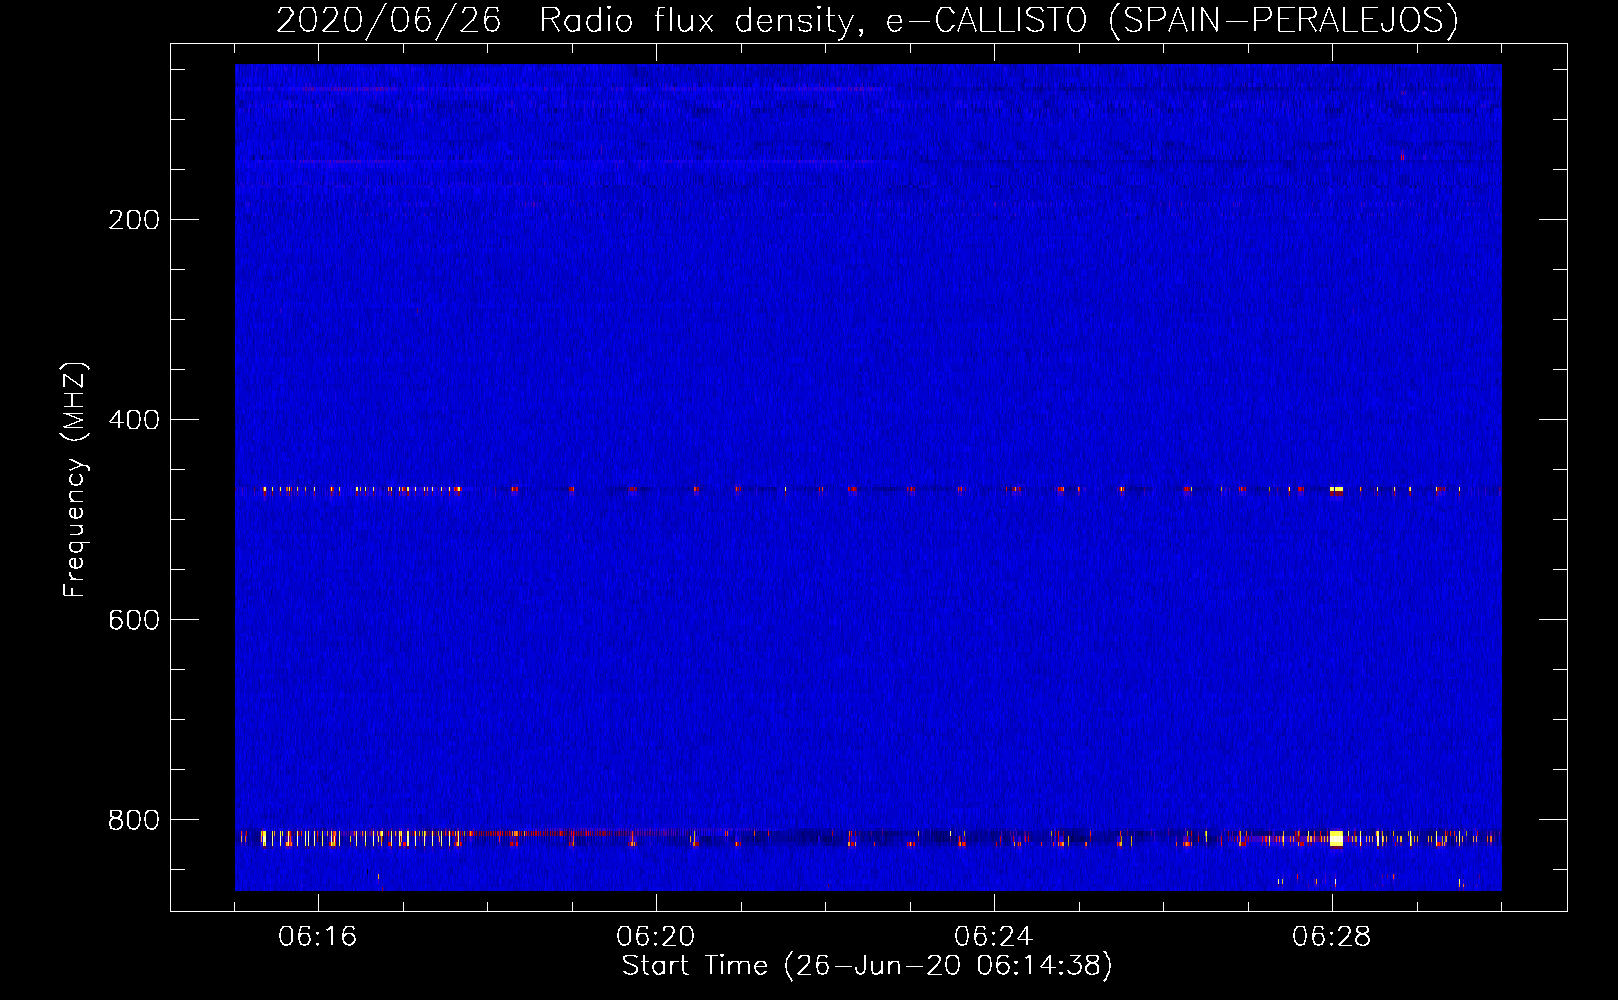
Task: Click the plot title 'Radio flux density, e-CALLISTO (SPAIN-PERALEJOS)'
Action: pos(999,20)
